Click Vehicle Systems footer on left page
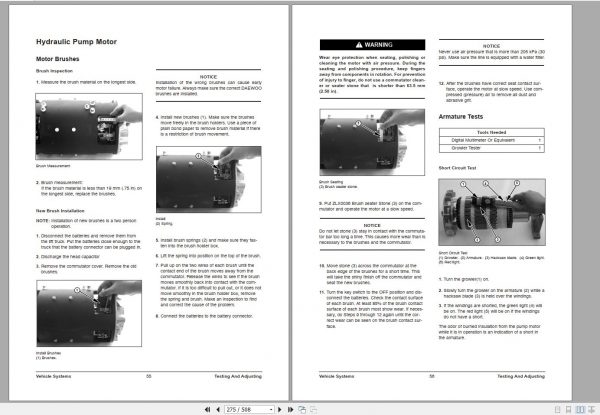The height and width of the screenshot is (415, 600). click(x=54, y=376)
